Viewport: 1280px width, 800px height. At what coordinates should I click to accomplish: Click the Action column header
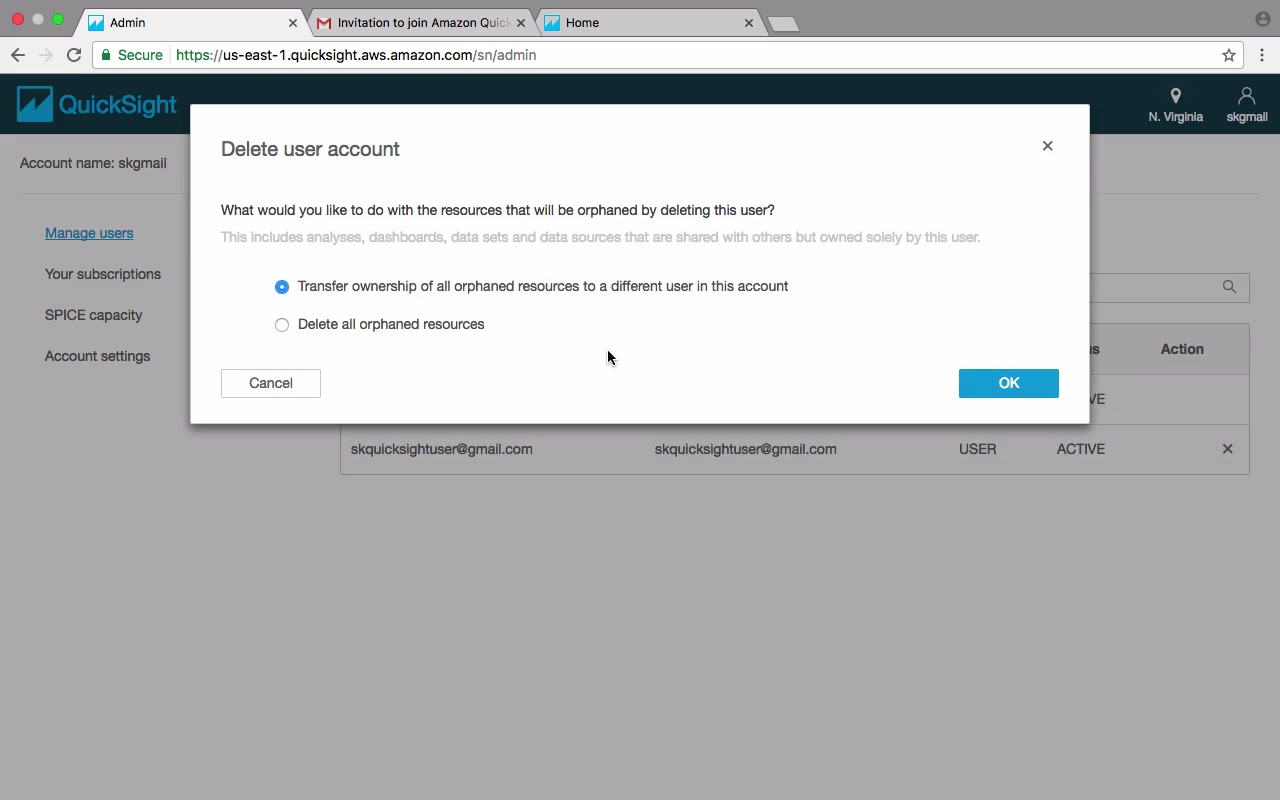coord(1182,349)
